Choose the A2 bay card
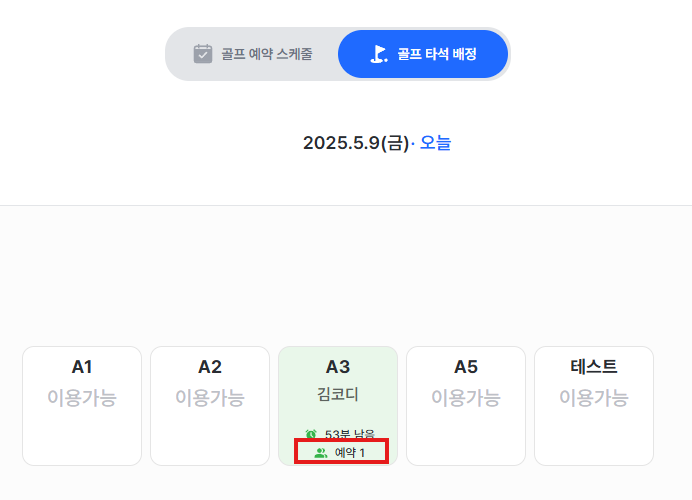 coord(210,406)
